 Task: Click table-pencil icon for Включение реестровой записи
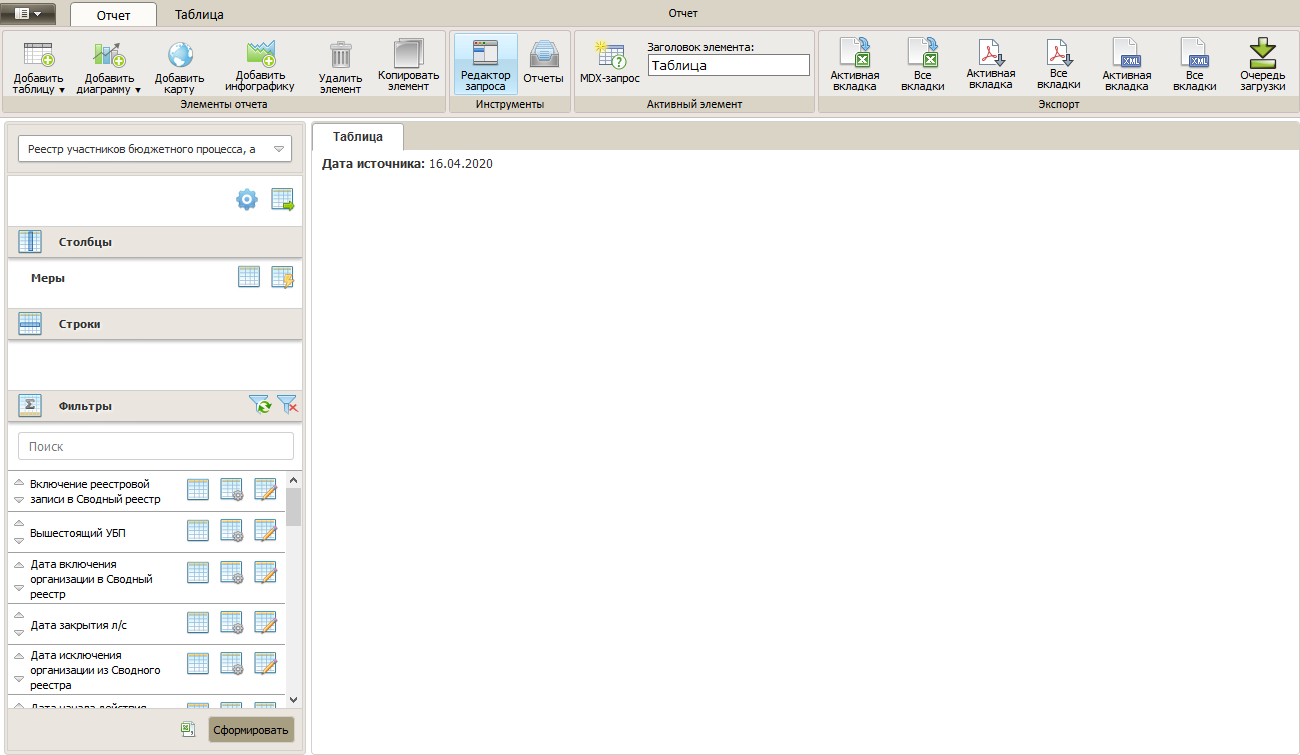coord(265,490)
